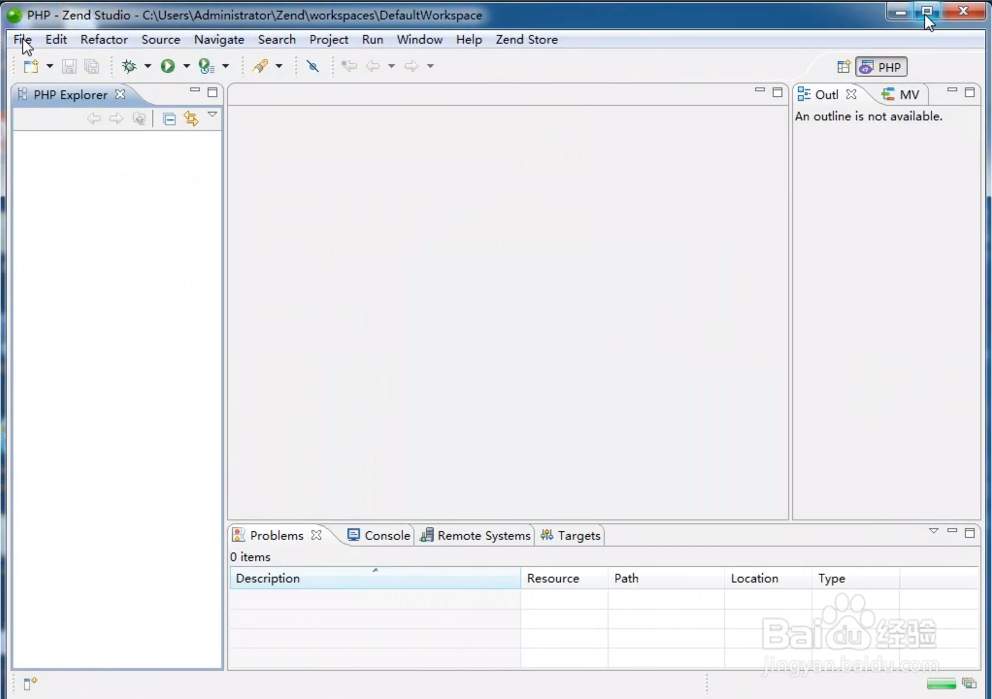Close the Outline view tab

(851, 94)
